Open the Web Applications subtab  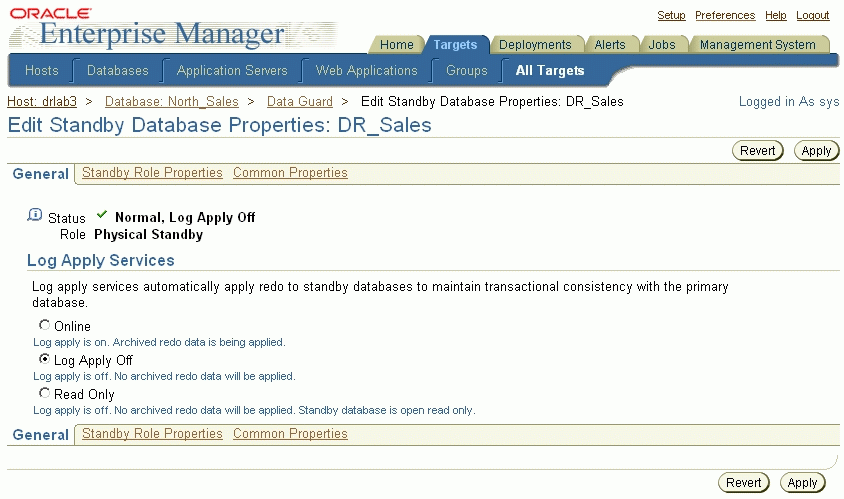[367, 71]
